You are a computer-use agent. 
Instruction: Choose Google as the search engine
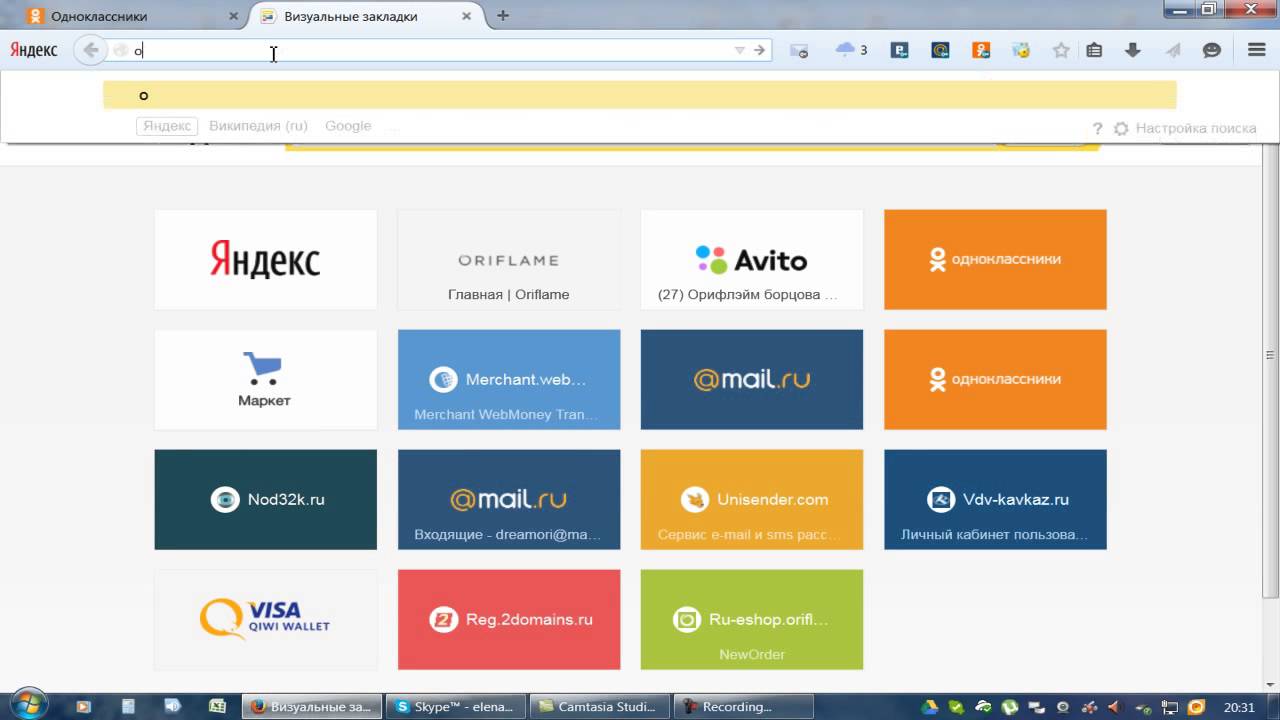pos(348,126)
